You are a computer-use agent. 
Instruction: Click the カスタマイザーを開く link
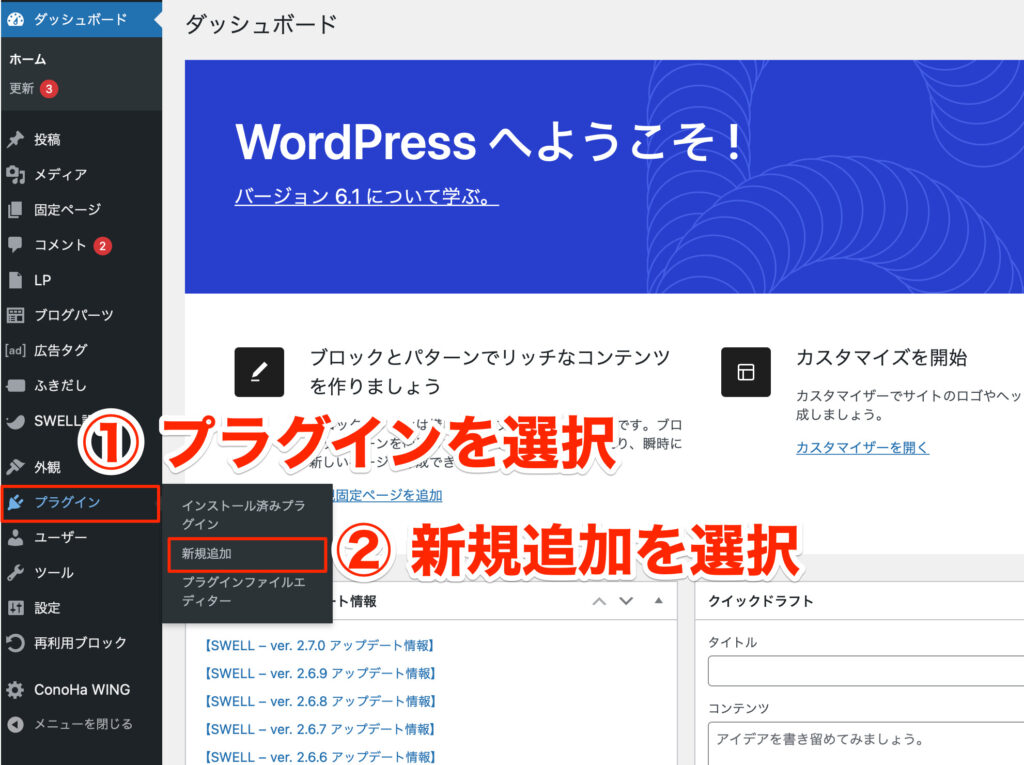(862, 448)
